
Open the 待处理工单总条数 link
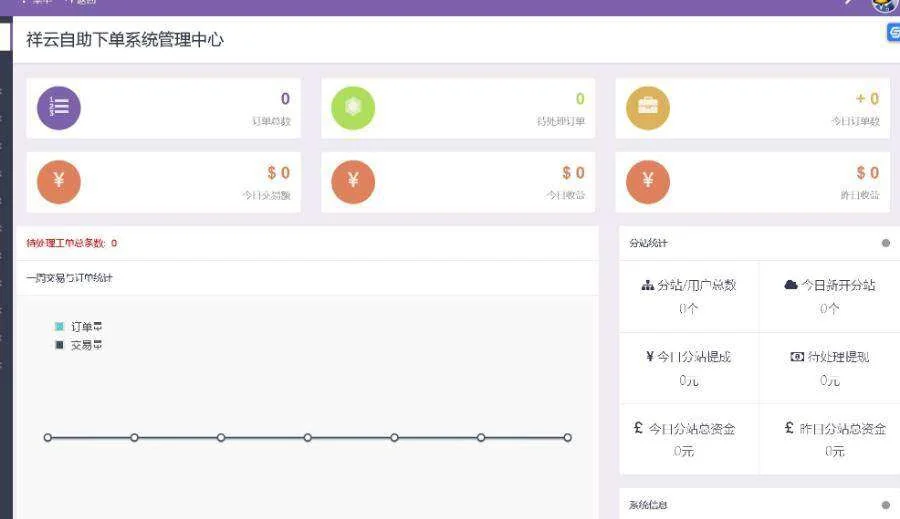click(x=71, y=243)
